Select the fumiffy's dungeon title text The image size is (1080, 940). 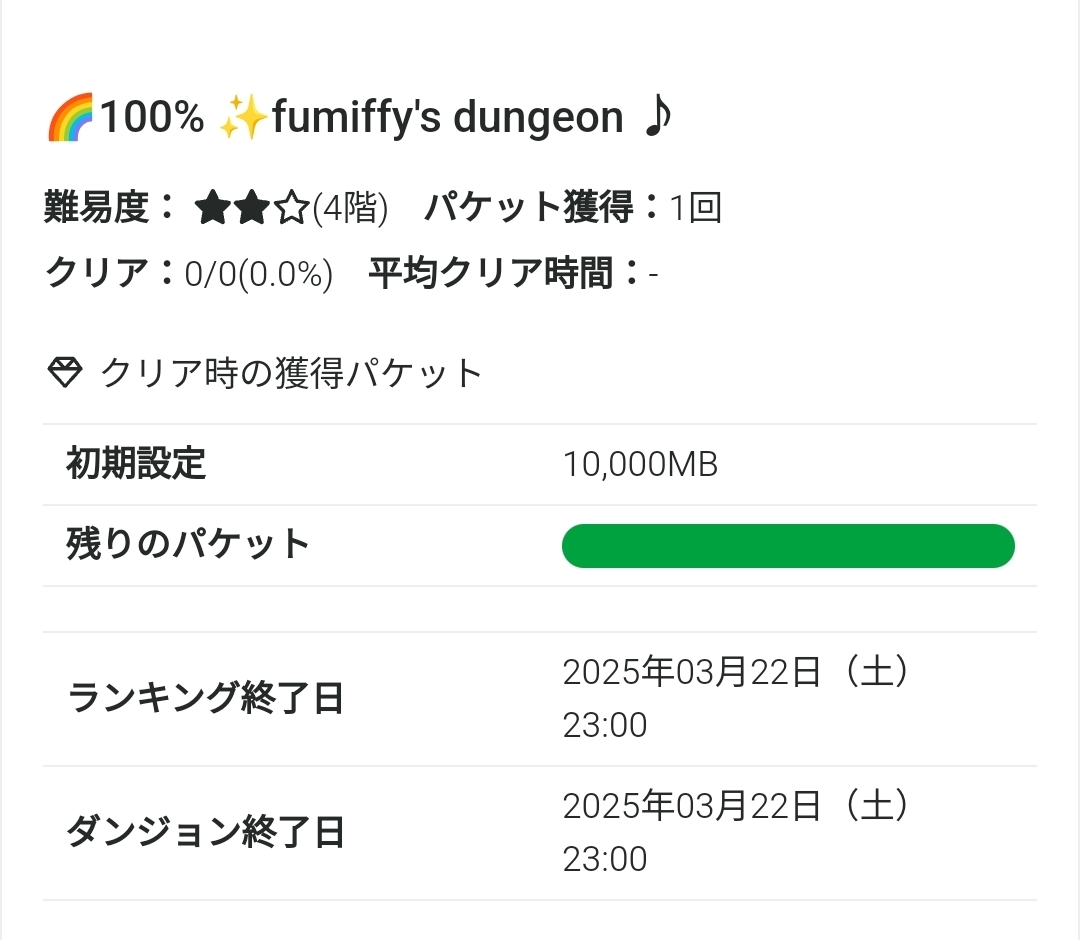point(447,118)
